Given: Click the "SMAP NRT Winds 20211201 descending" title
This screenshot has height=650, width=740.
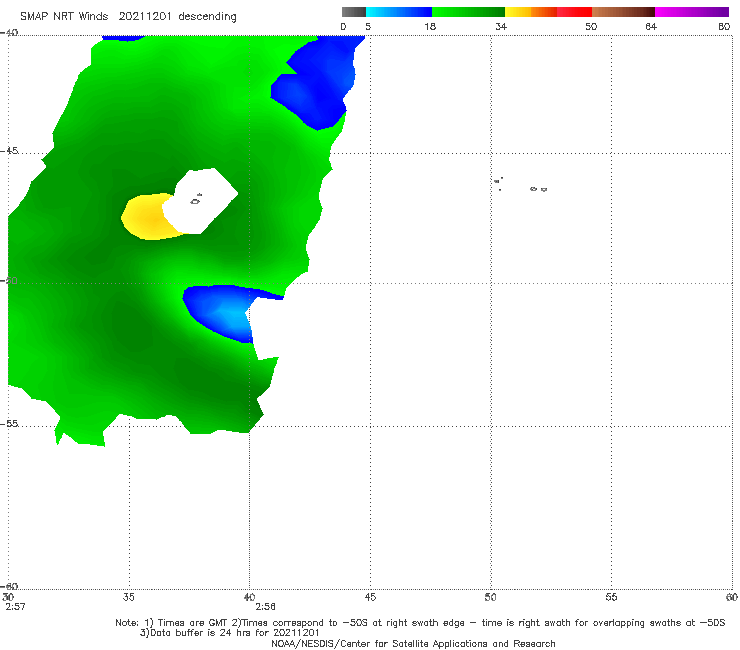Looking at the screenshot, I should tap(128, 17).
